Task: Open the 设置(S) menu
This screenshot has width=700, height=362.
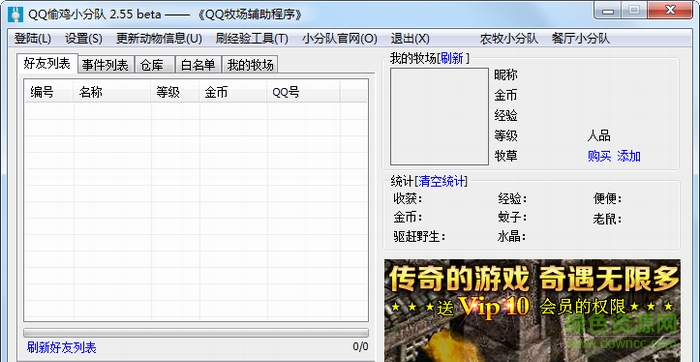Action: 83,39
